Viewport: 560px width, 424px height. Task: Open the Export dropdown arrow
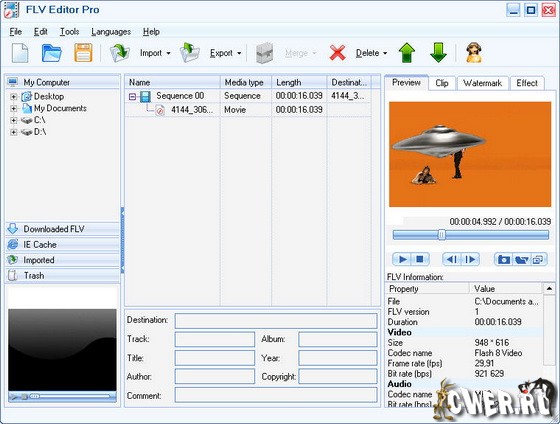pyautogui.click(x=239, y=53)
